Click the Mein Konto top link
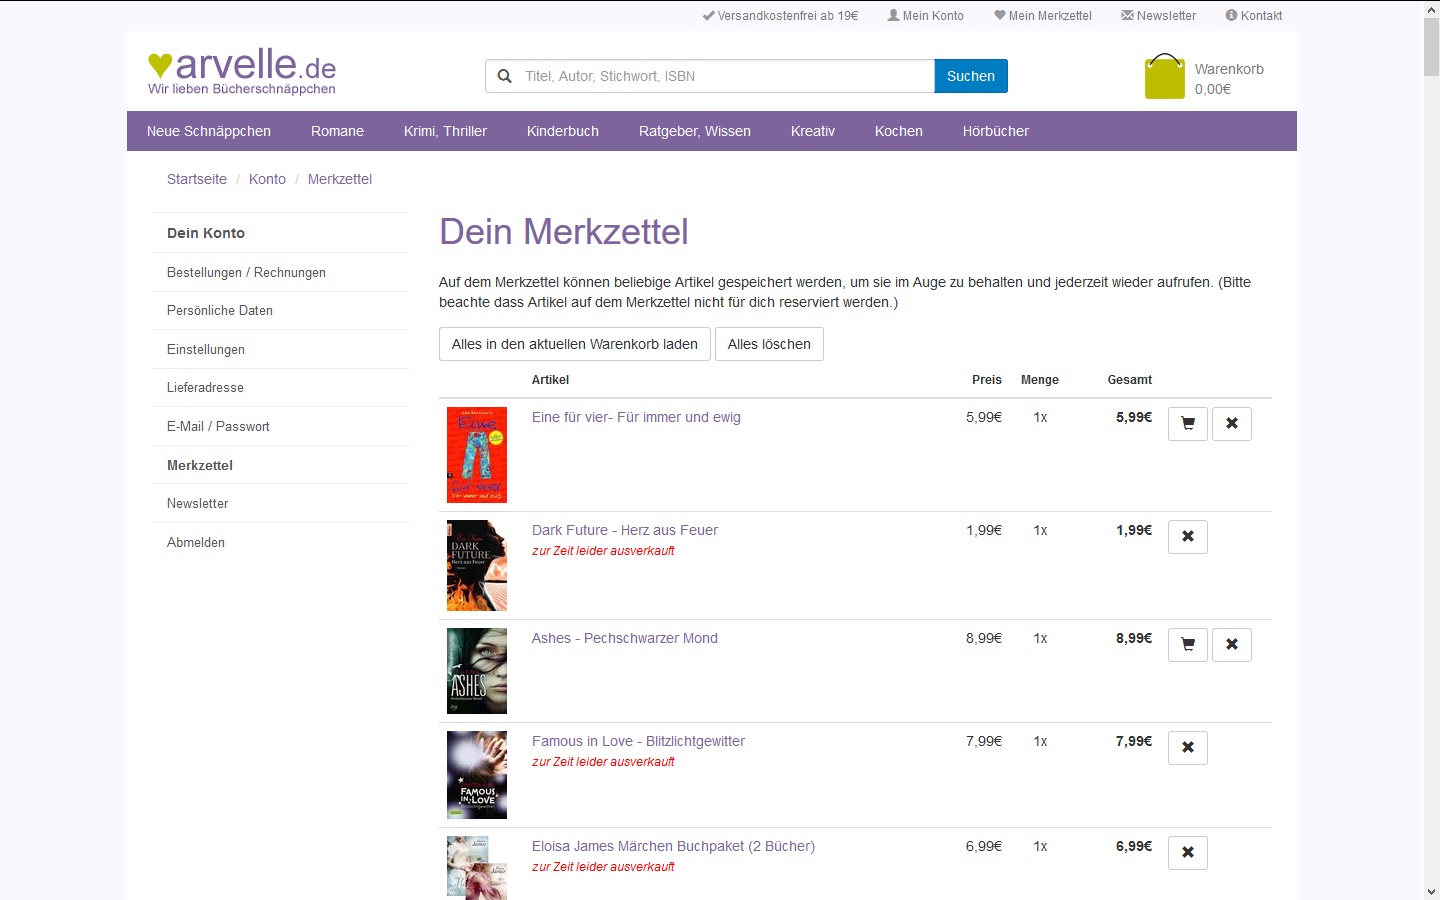 [x=926, y=16]
